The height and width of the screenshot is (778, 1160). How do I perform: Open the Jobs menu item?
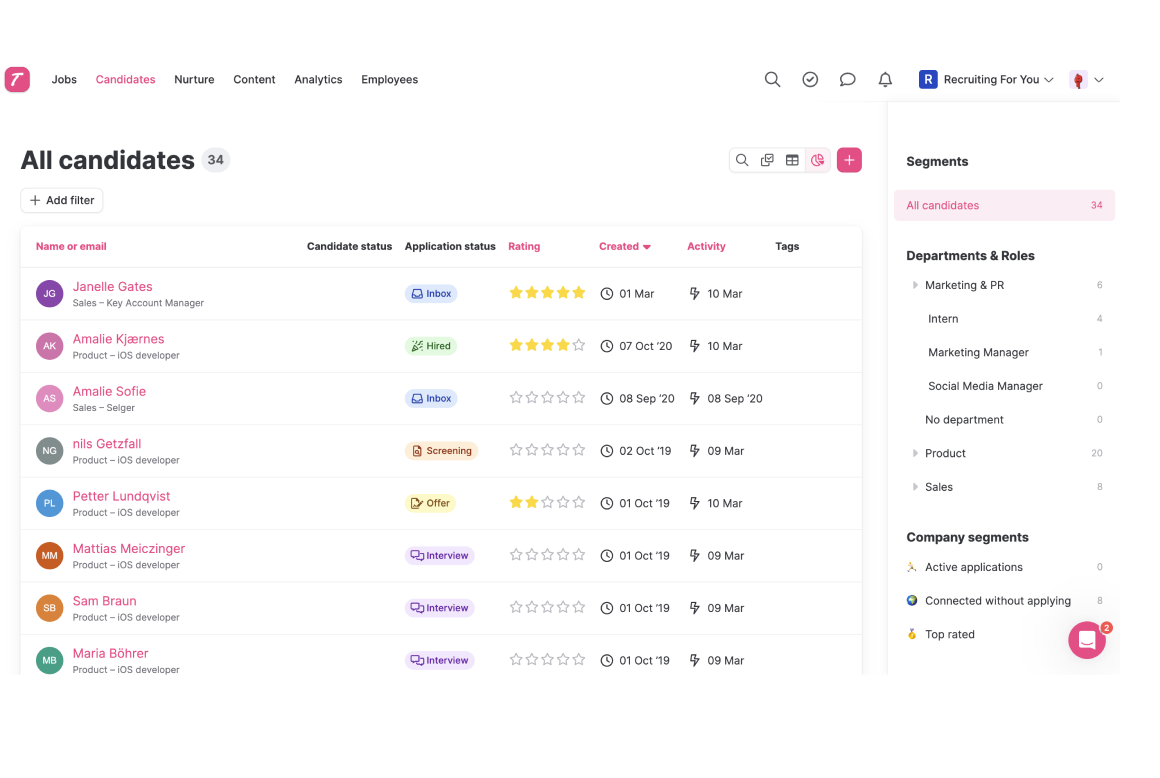click(64, 79)
